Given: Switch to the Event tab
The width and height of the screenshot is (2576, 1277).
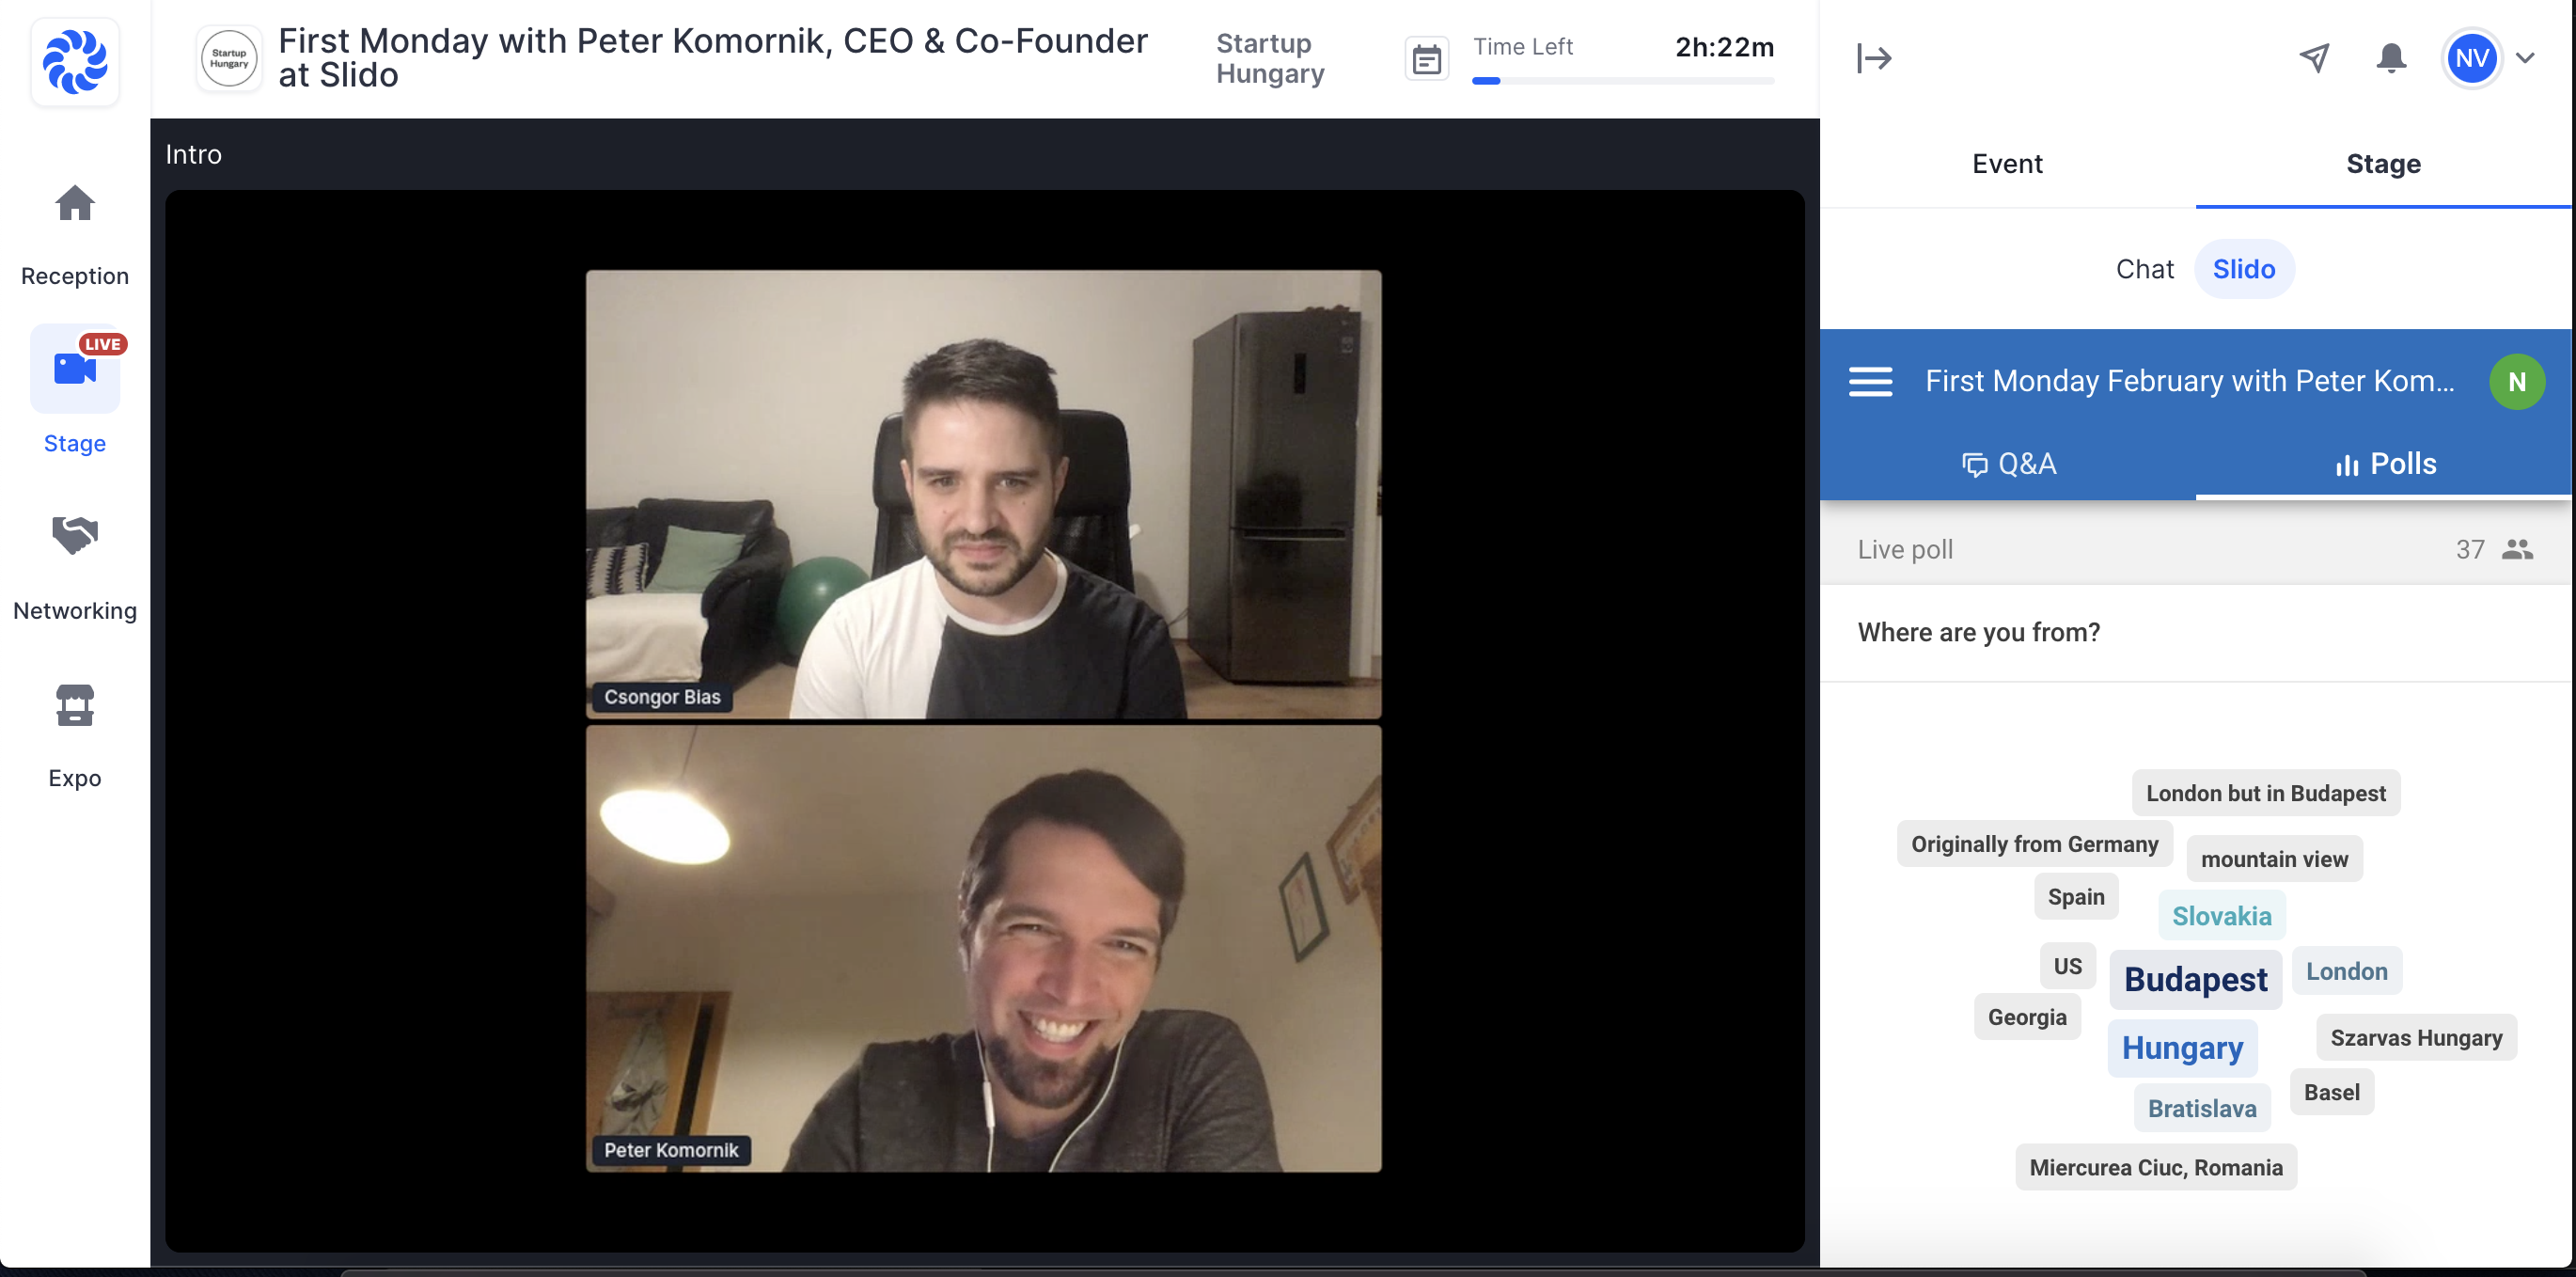Looking at the screenshot, I should click(2007, 164).
